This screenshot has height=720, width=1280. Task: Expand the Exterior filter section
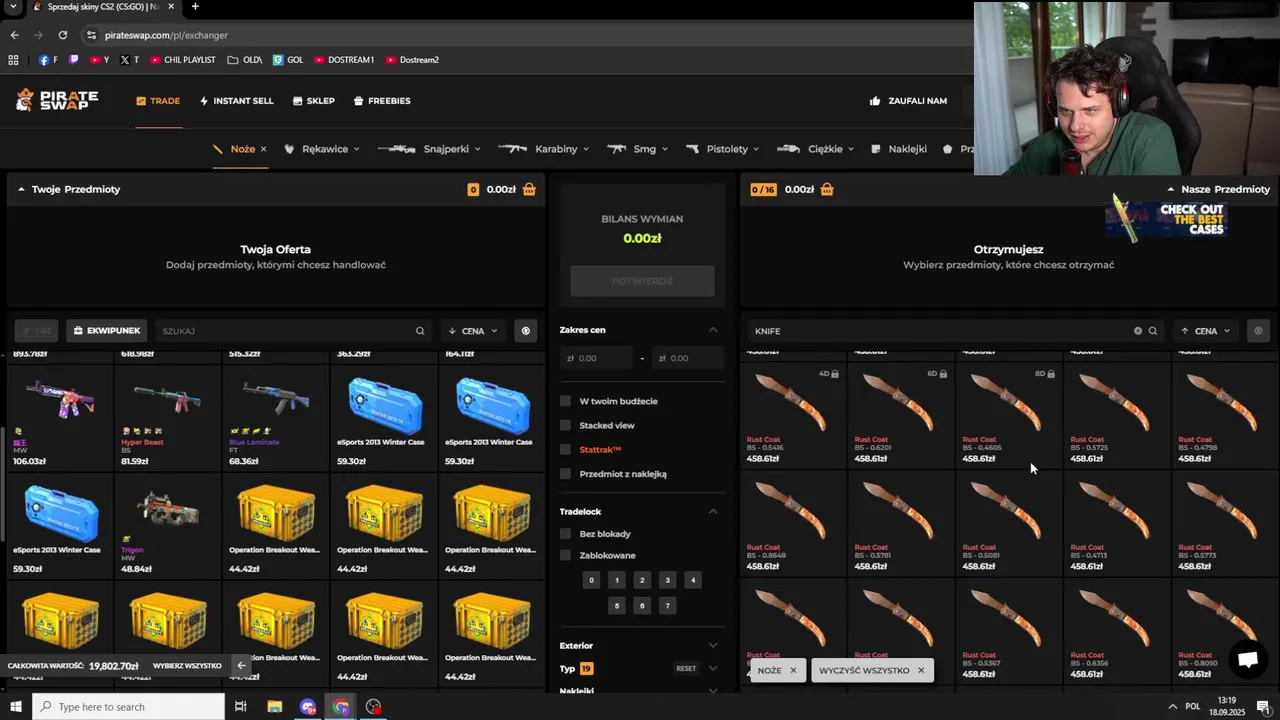713,645
